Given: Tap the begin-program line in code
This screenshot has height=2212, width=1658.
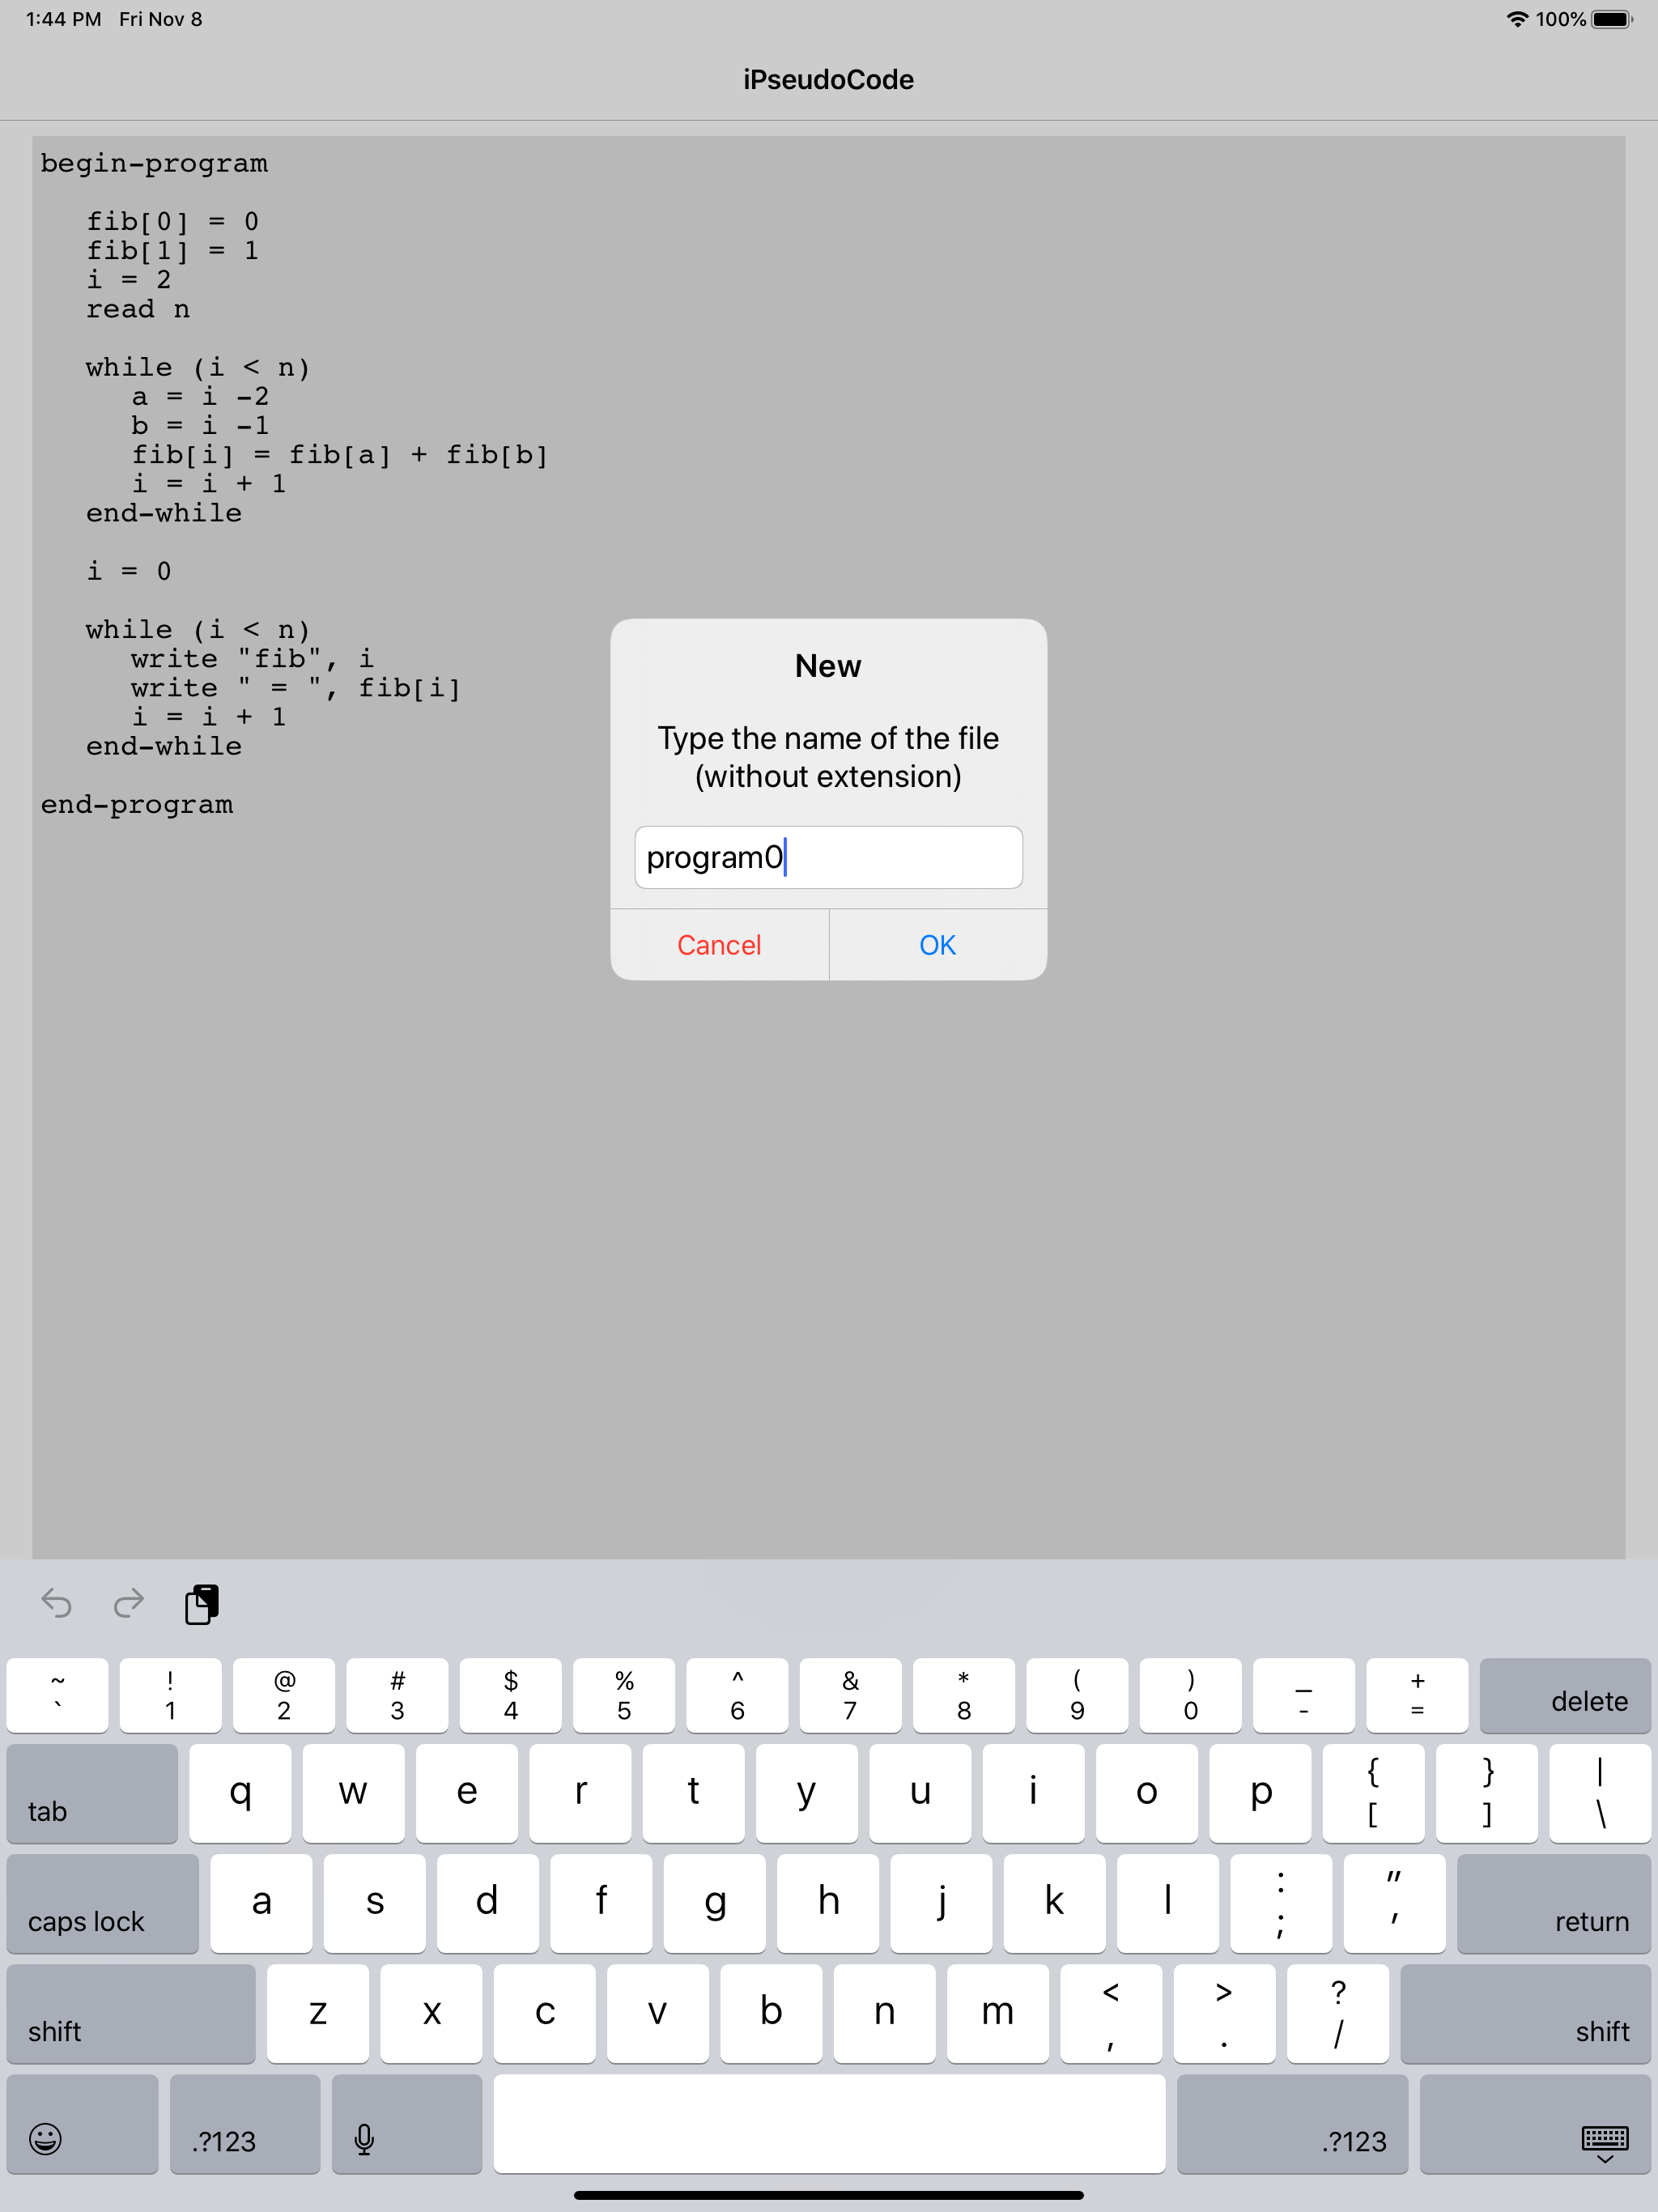Looking at the screenshot, I should 154,163.
